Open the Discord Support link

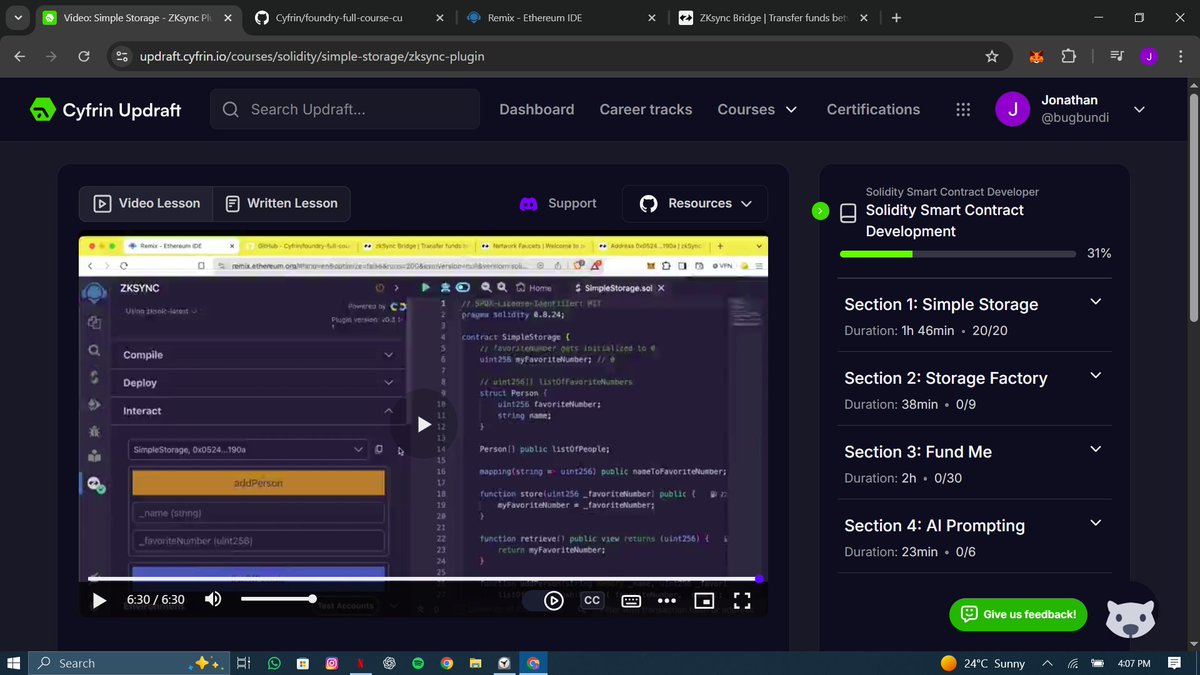pyautogui.click(x=558, y=203)
